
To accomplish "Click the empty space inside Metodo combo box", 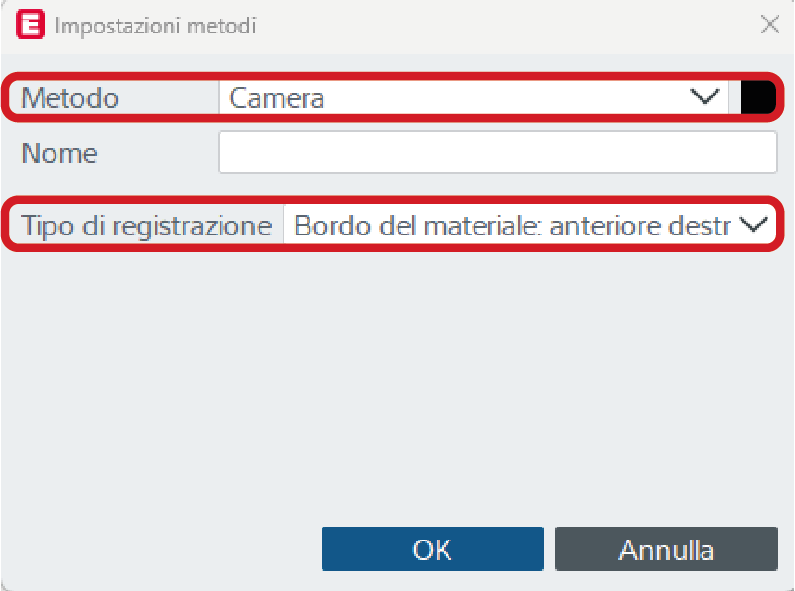I will click(507, 97).
